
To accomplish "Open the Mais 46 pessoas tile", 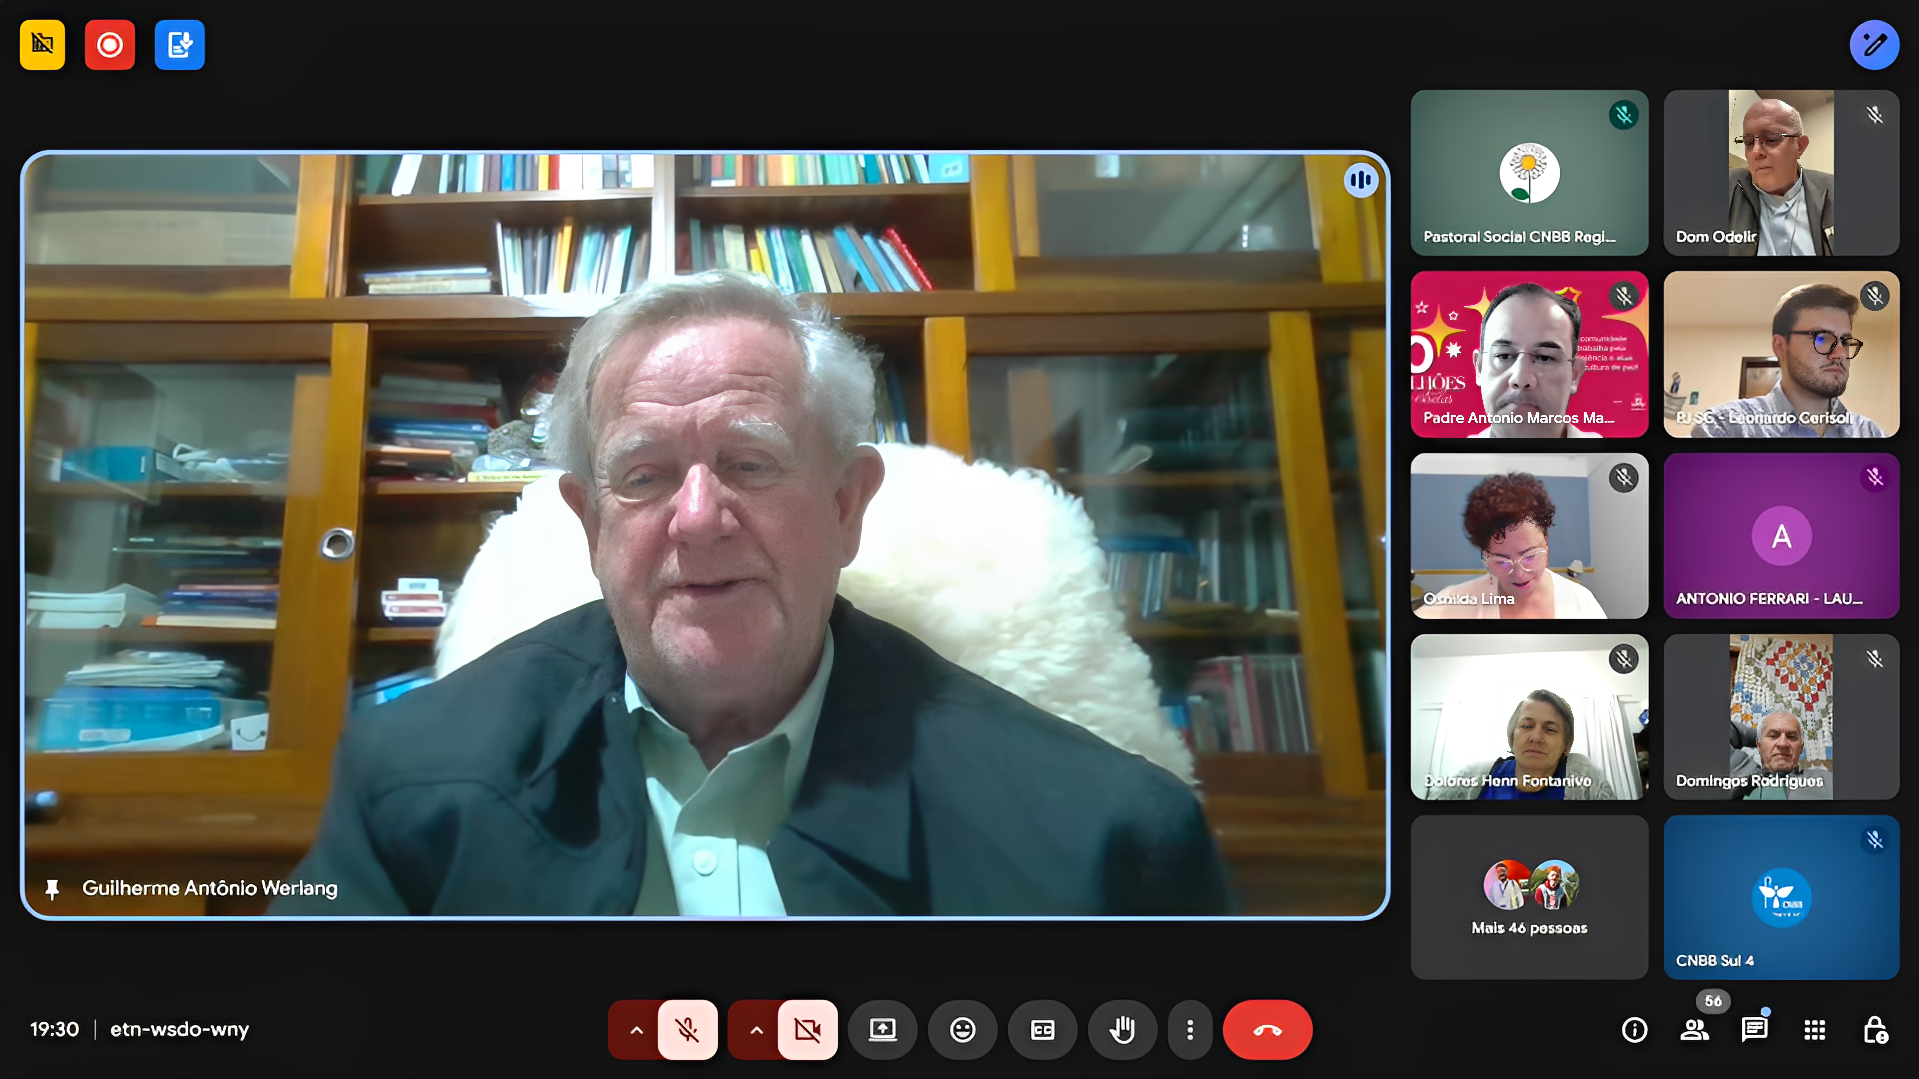I will (x=1528, y=897).
